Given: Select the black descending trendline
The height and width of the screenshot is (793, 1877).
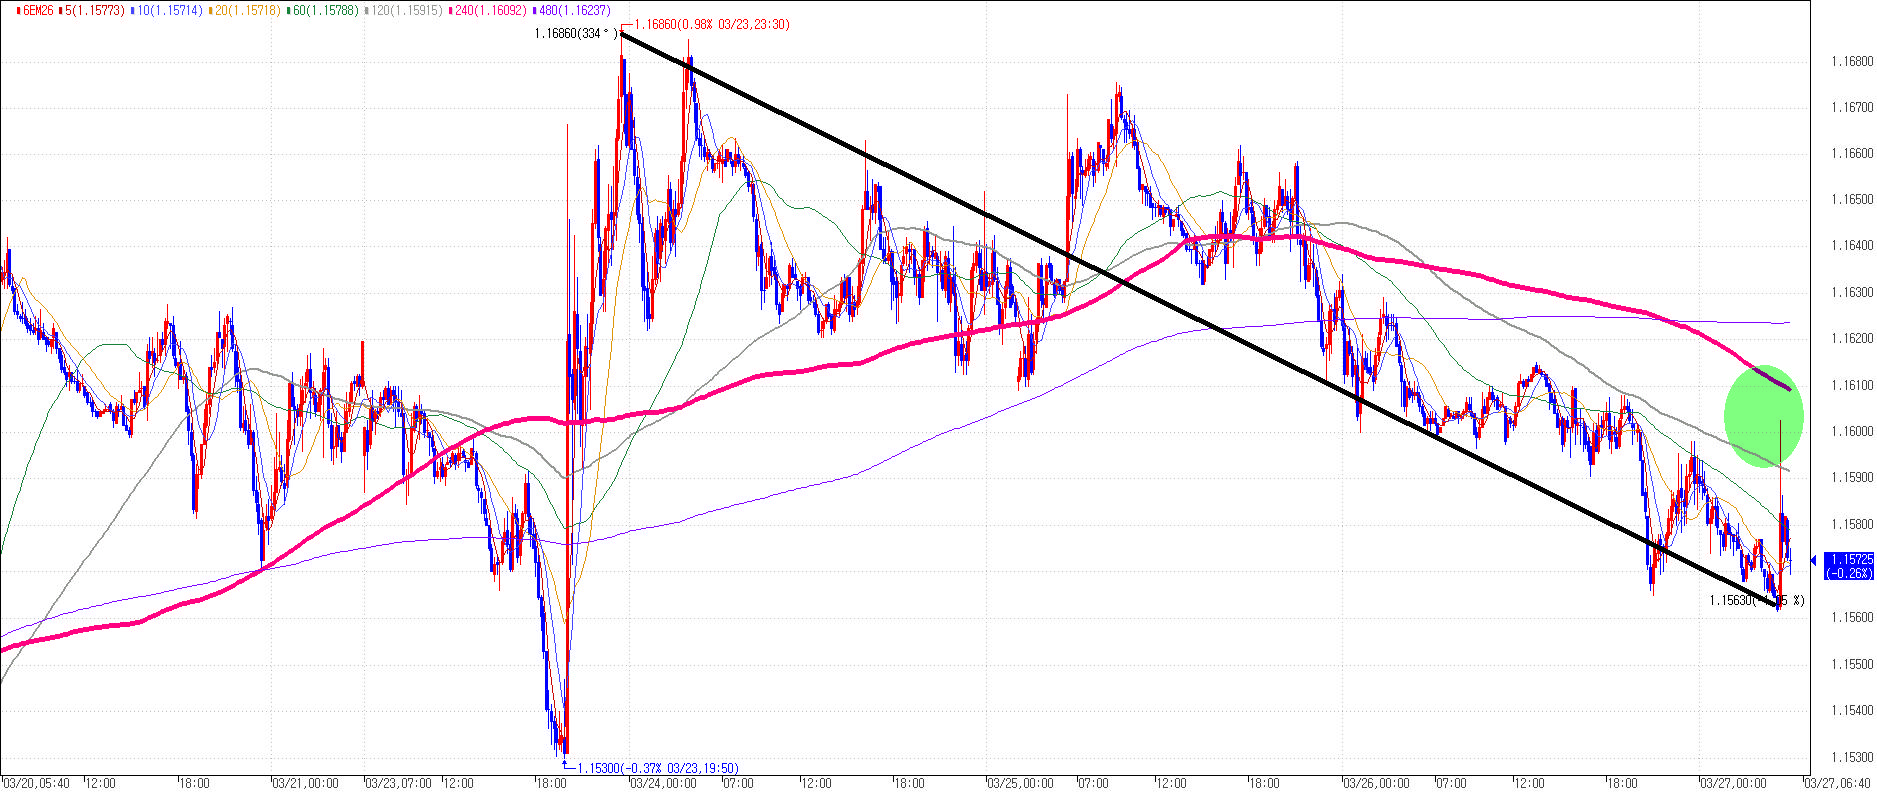Looking at the screenshot, I should pos(1200,320).
